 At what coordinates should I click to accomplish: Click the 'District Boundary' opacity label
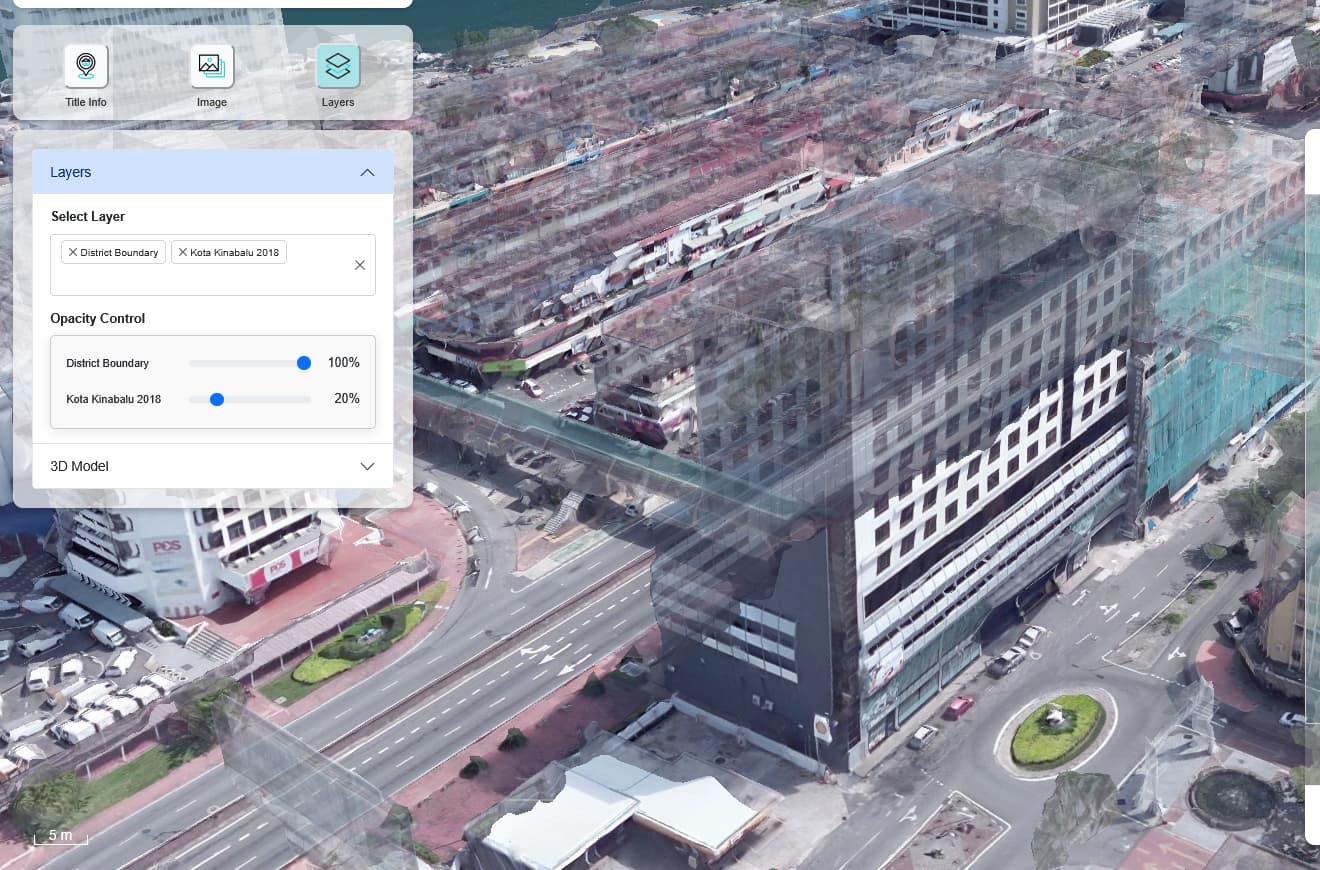[x=108, y=363]
